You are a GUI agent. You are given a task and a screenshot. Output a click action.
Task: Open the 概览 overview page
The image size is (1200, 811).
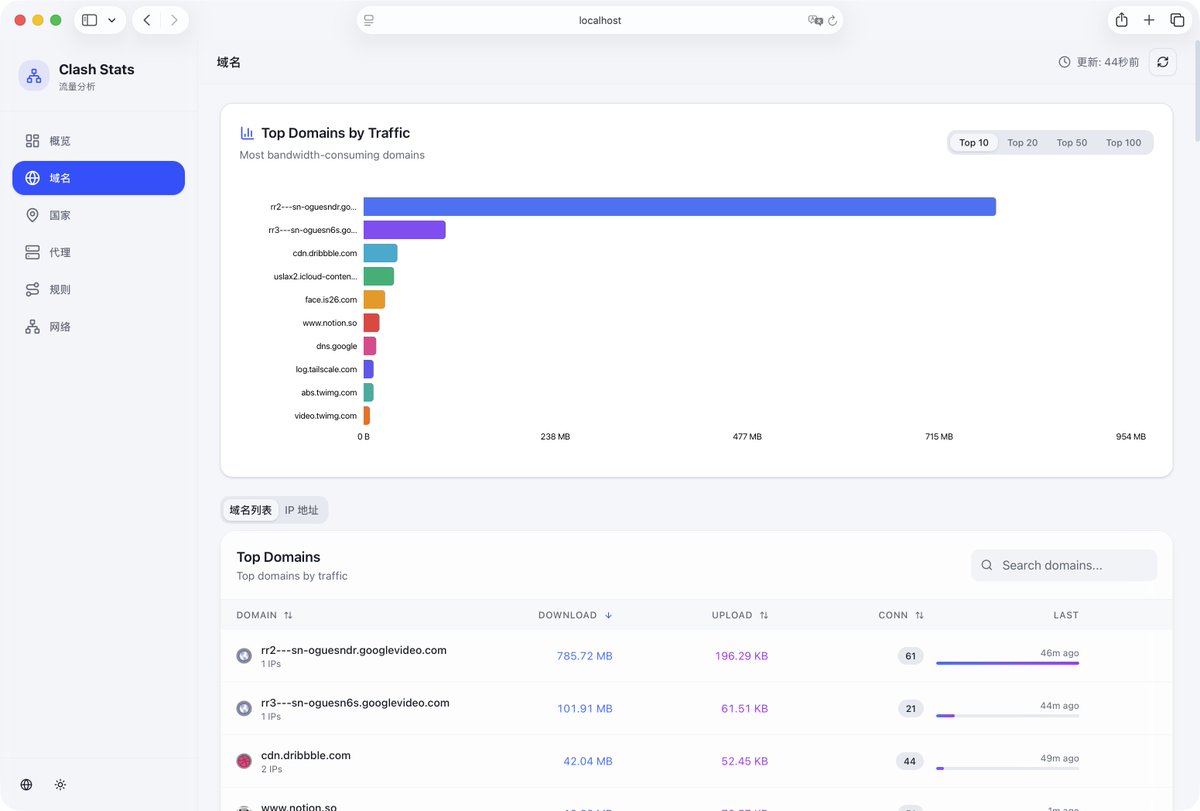coord(98,141)
